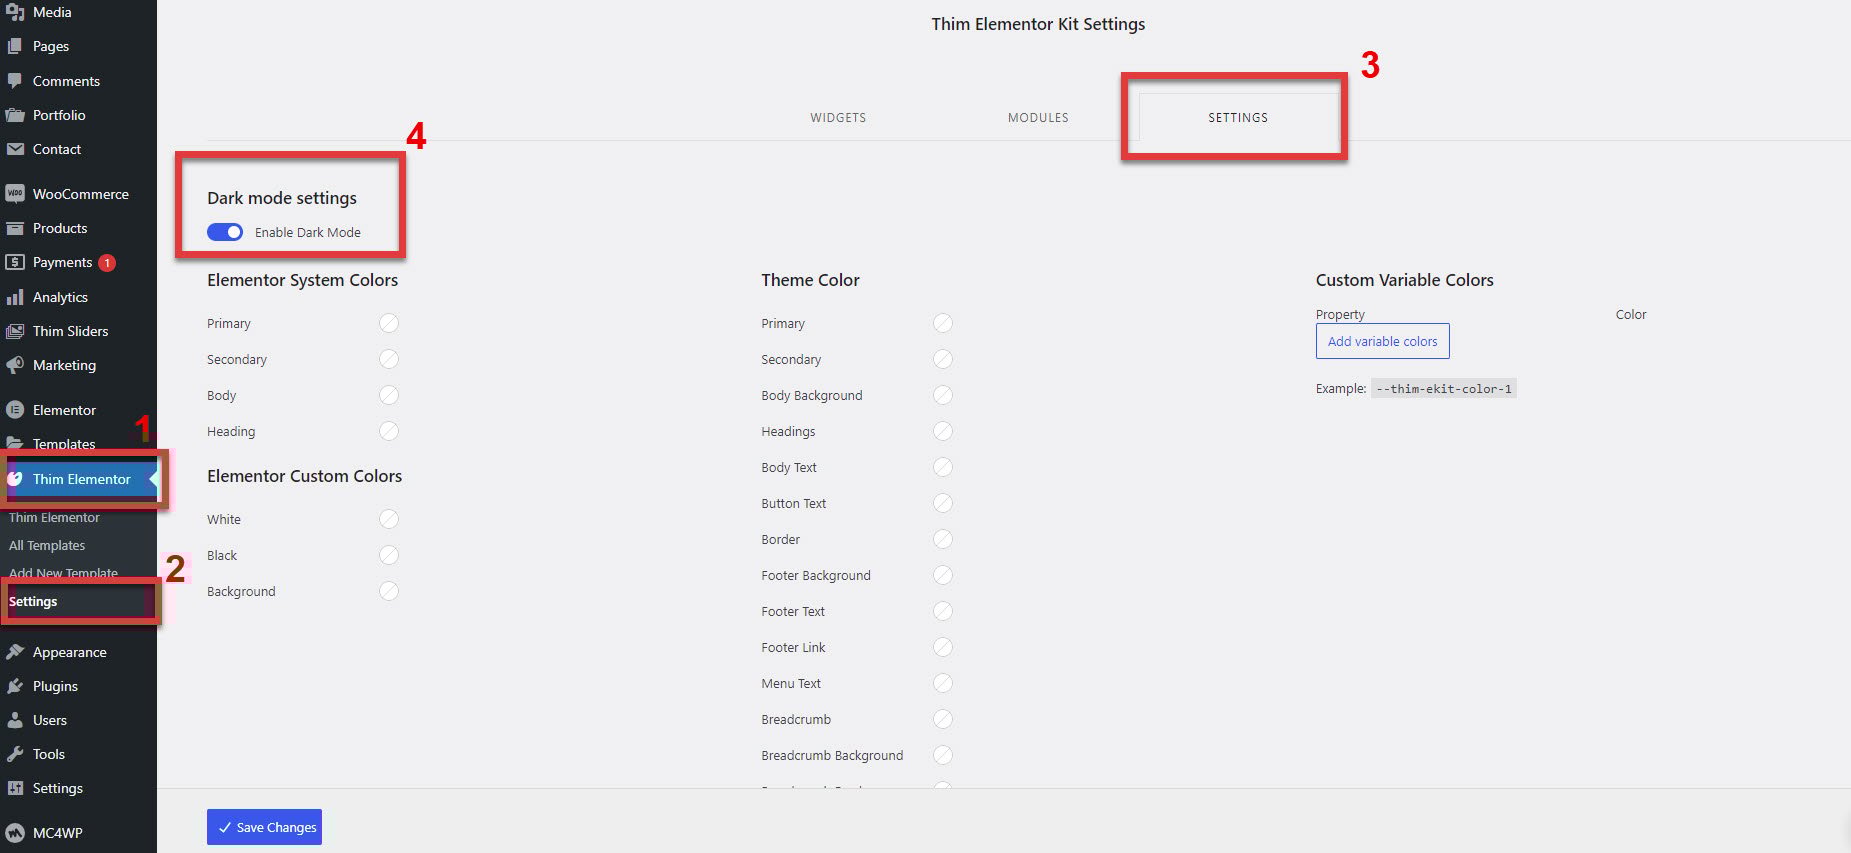Select the Settings tab
The width and height of the screenshot is (1851, 853).
click(1238, 118)
